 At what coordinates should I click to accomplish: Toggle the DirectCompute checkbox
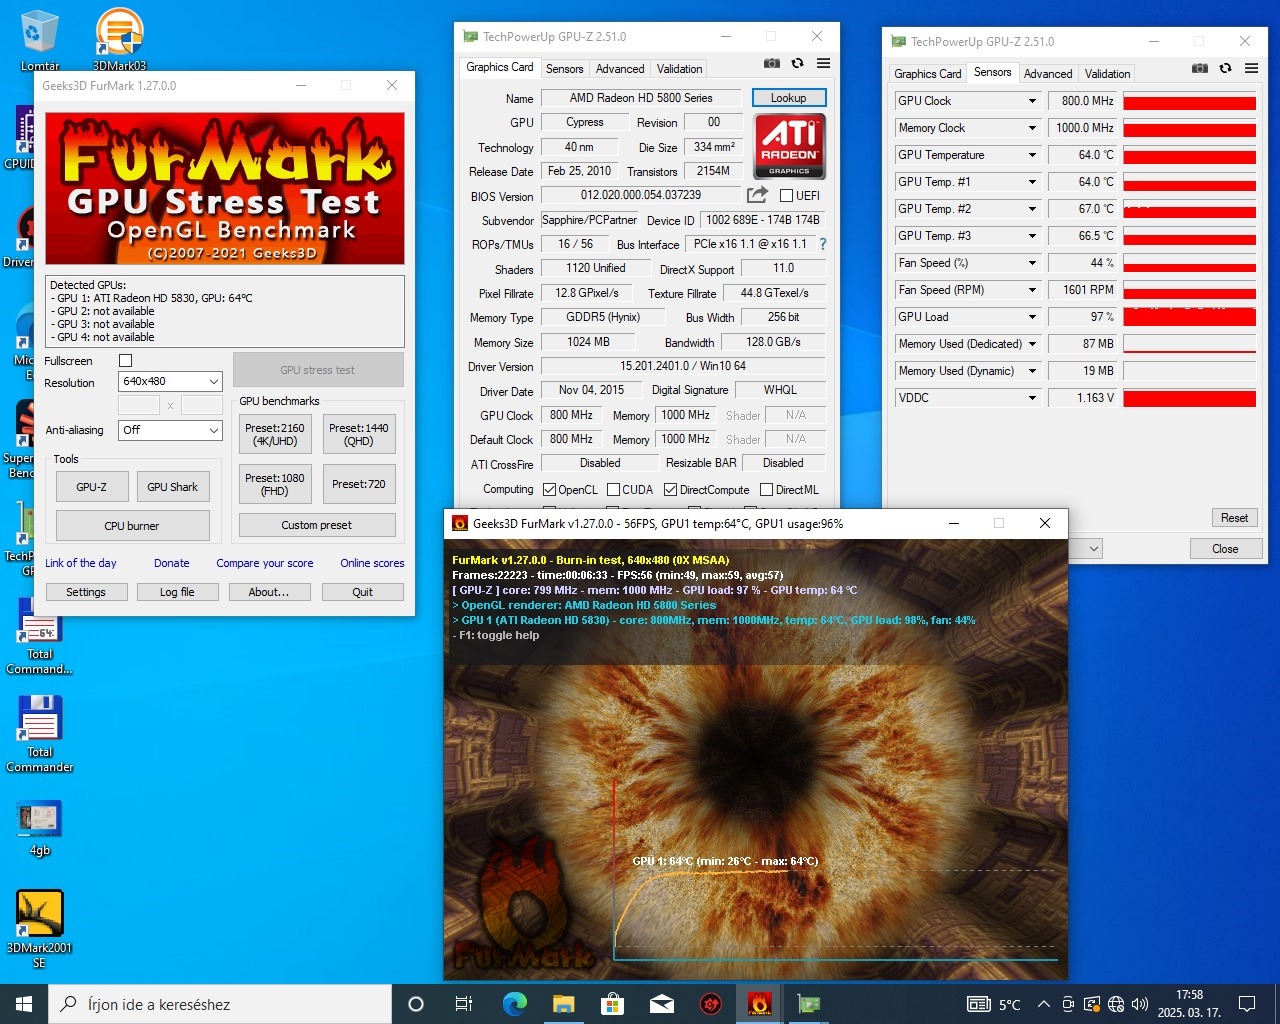click(670, 490)
